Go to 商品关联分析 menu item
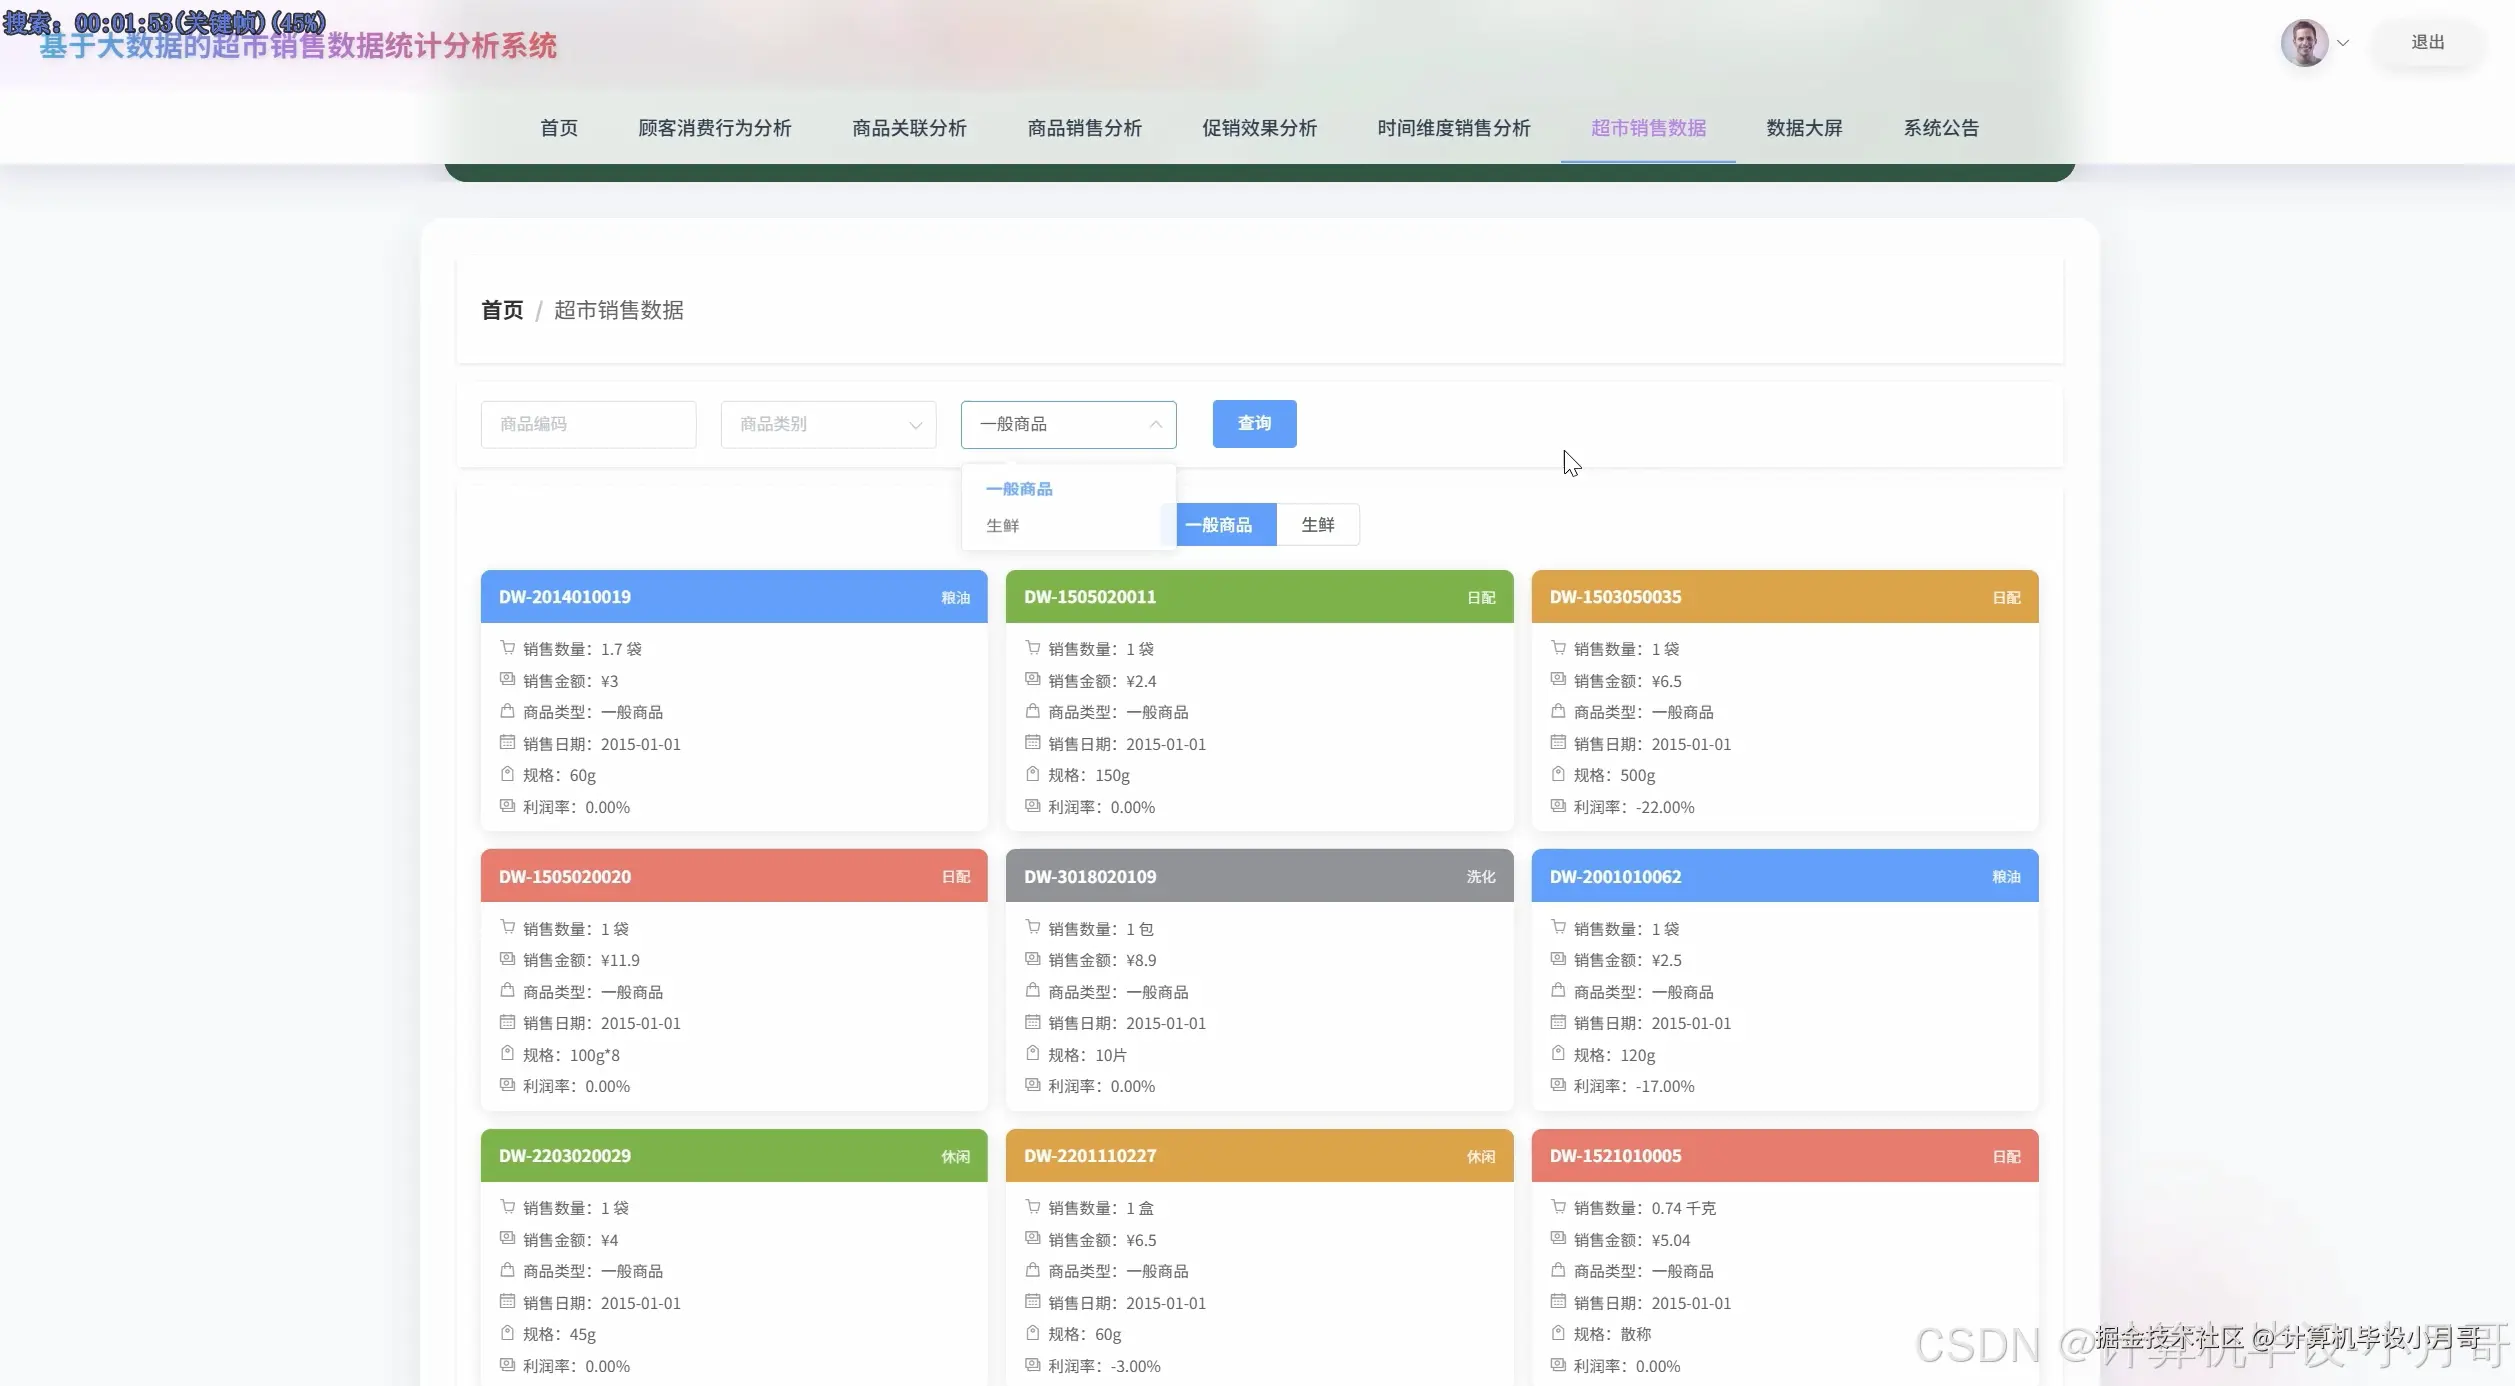 coord(908,128)
